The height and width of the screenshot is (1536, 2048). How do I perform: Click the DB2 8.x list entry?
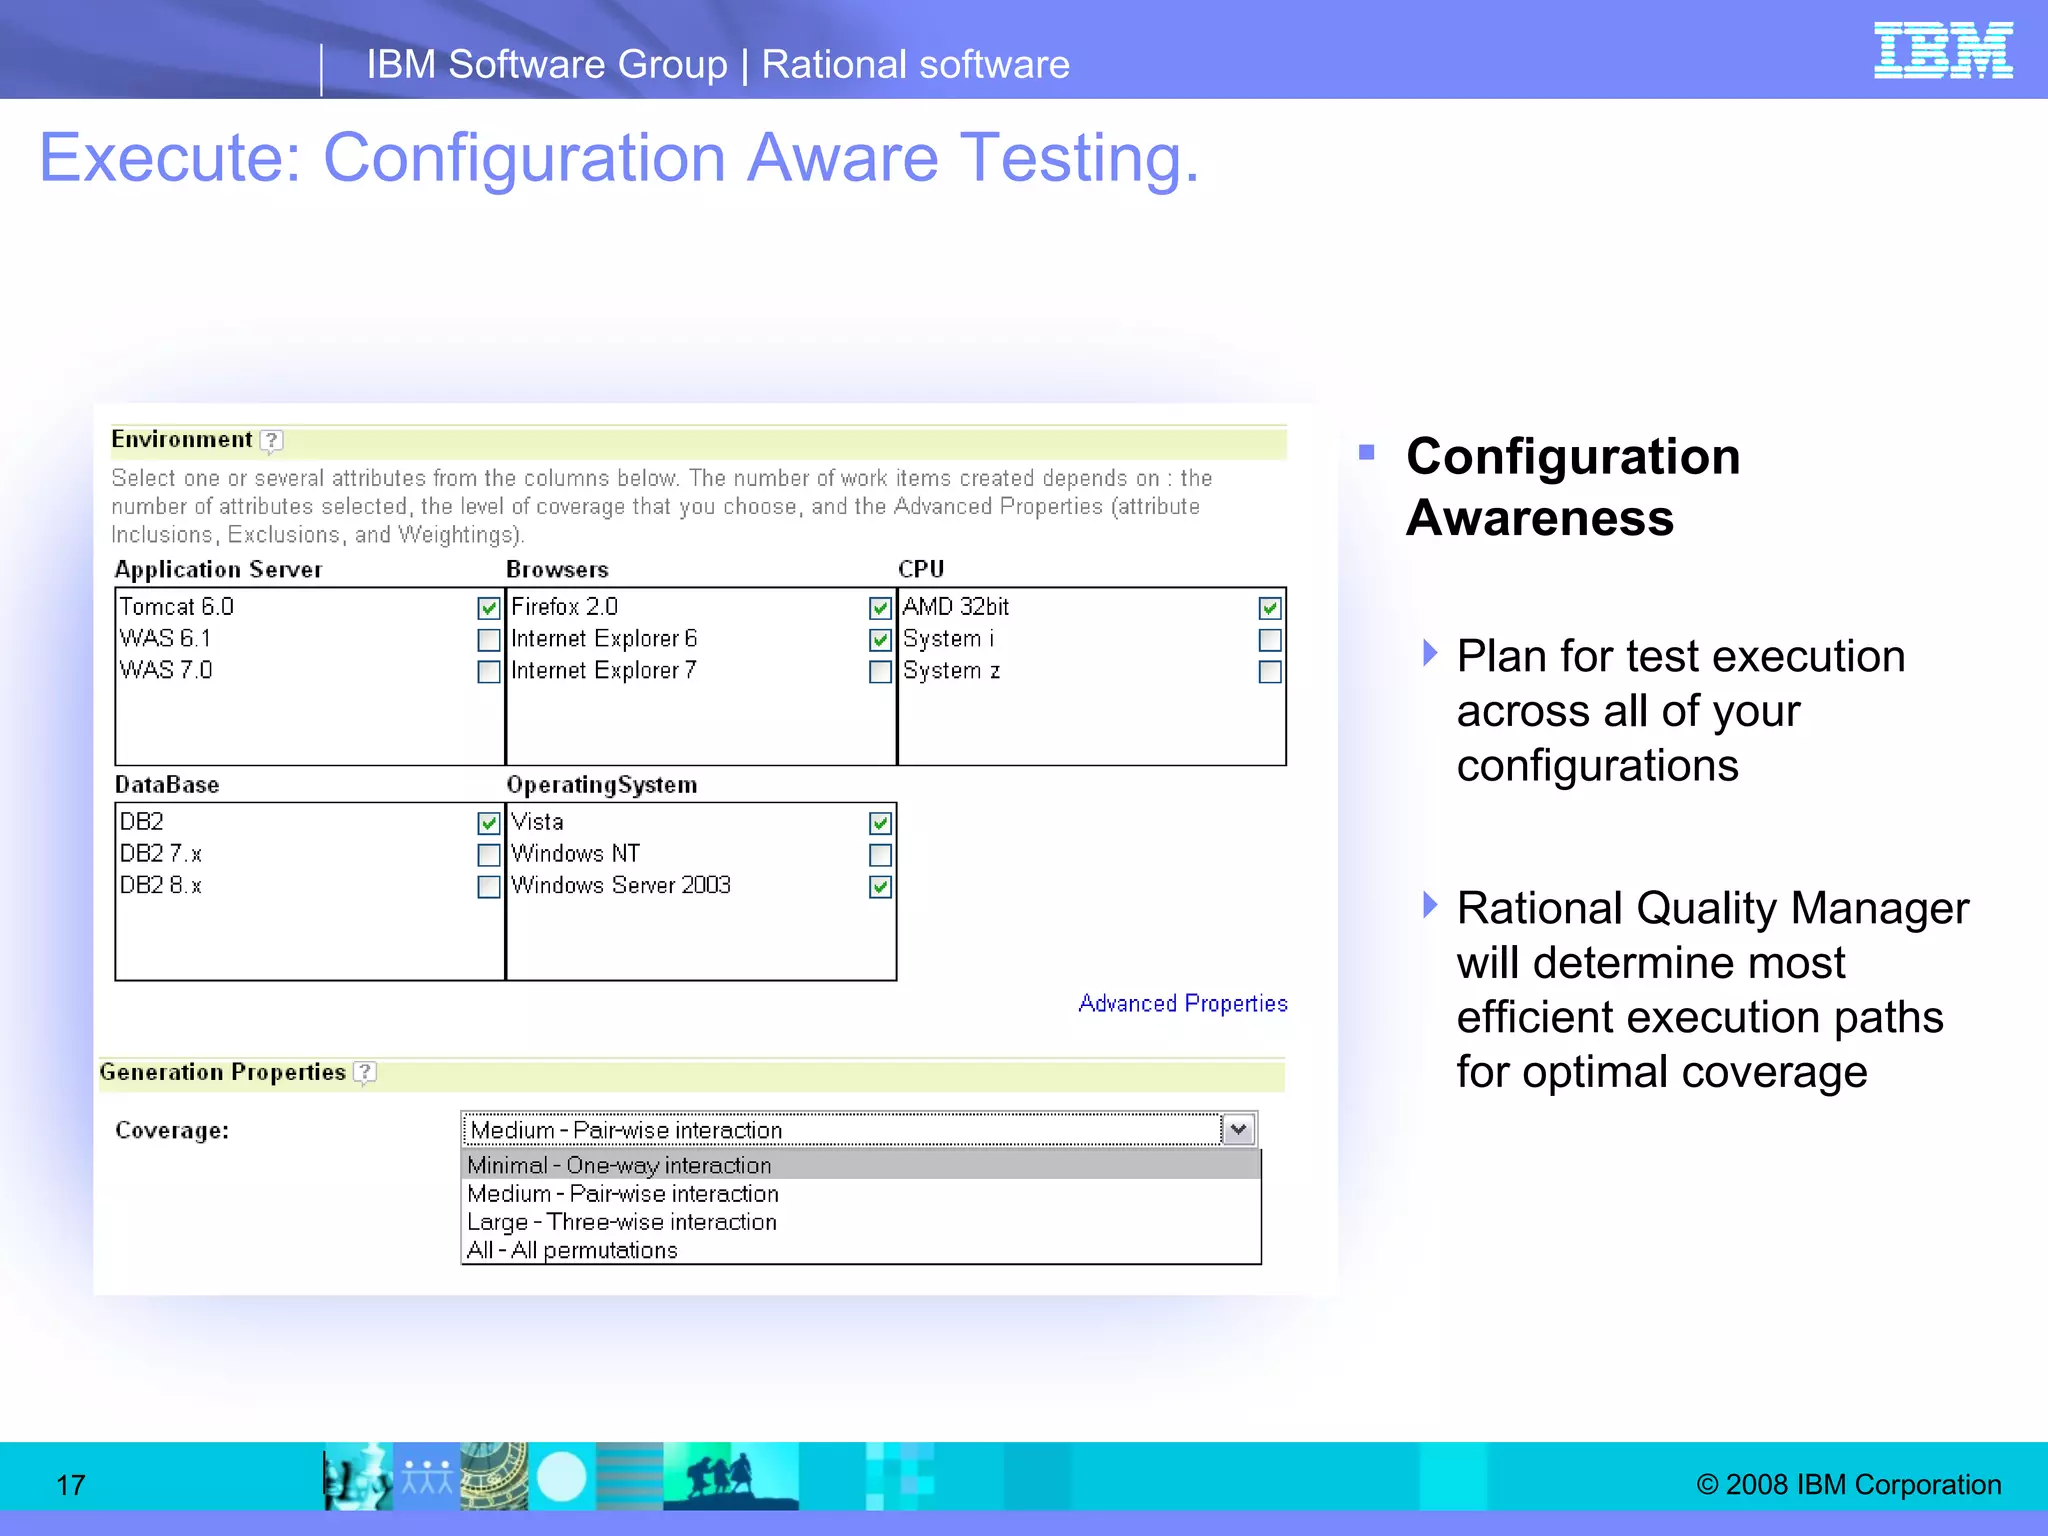tap(161, 886)
